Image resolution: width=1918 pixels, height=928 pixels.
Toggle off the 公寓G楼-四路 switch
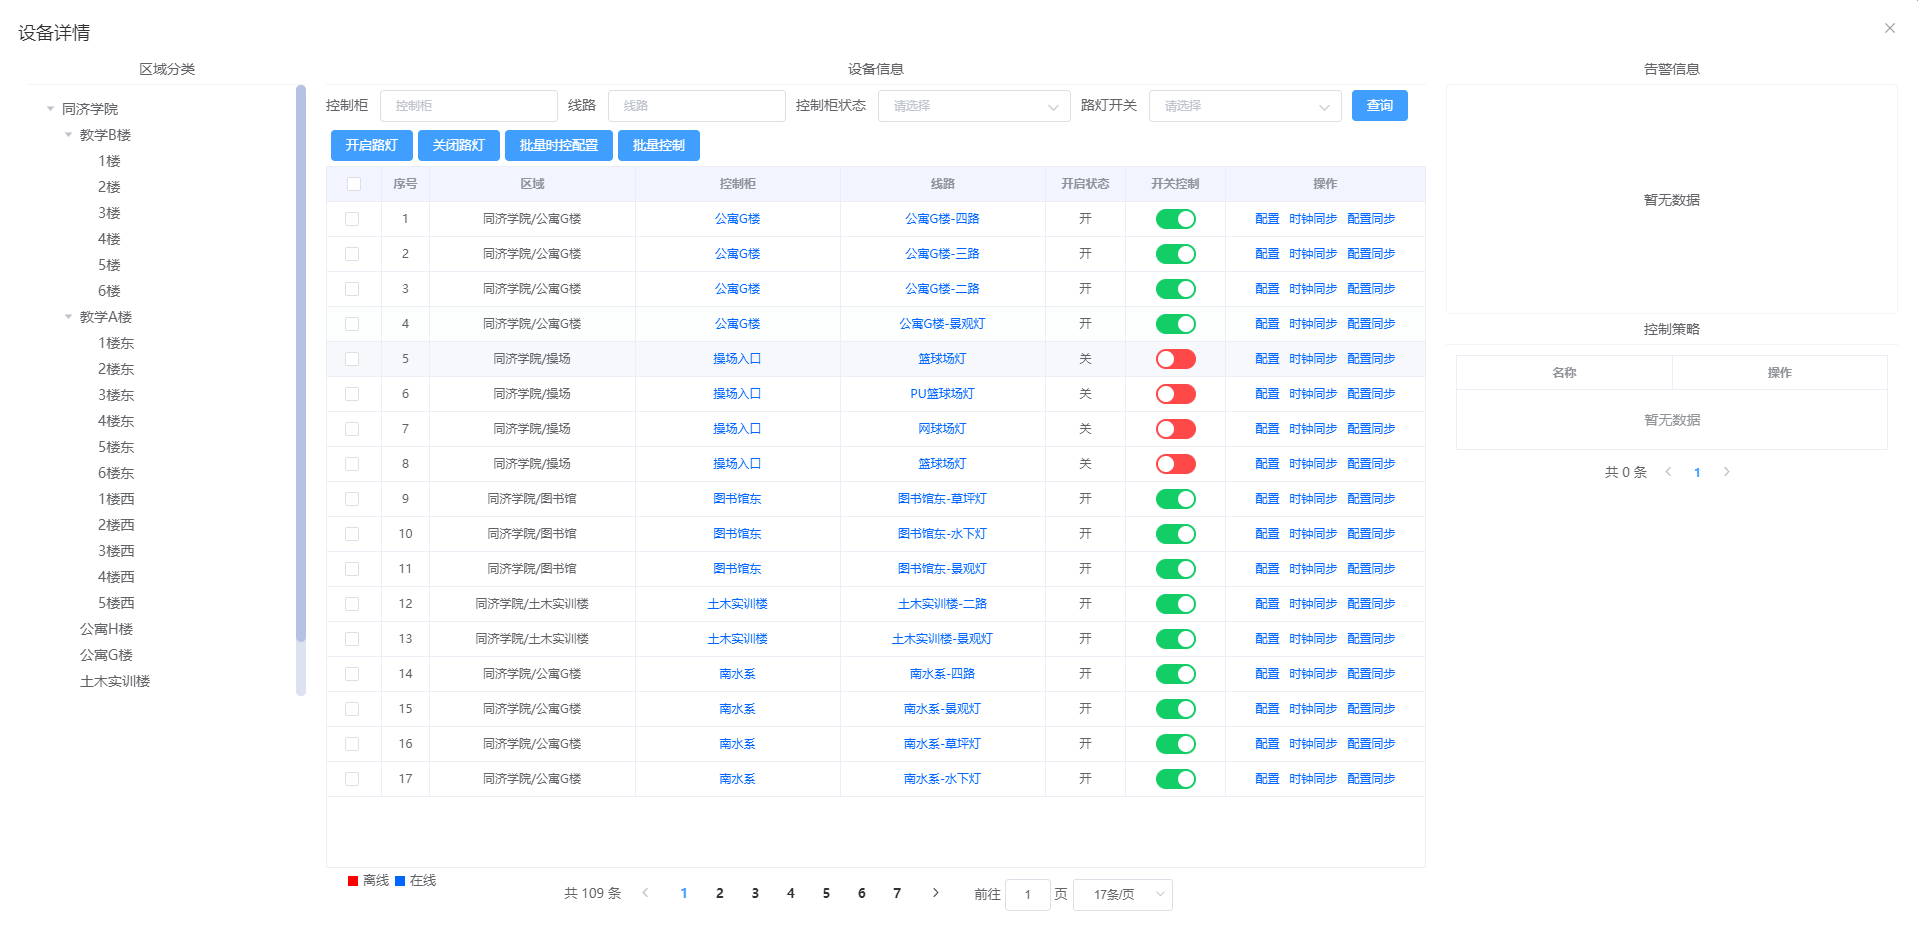click(1174, 218)
